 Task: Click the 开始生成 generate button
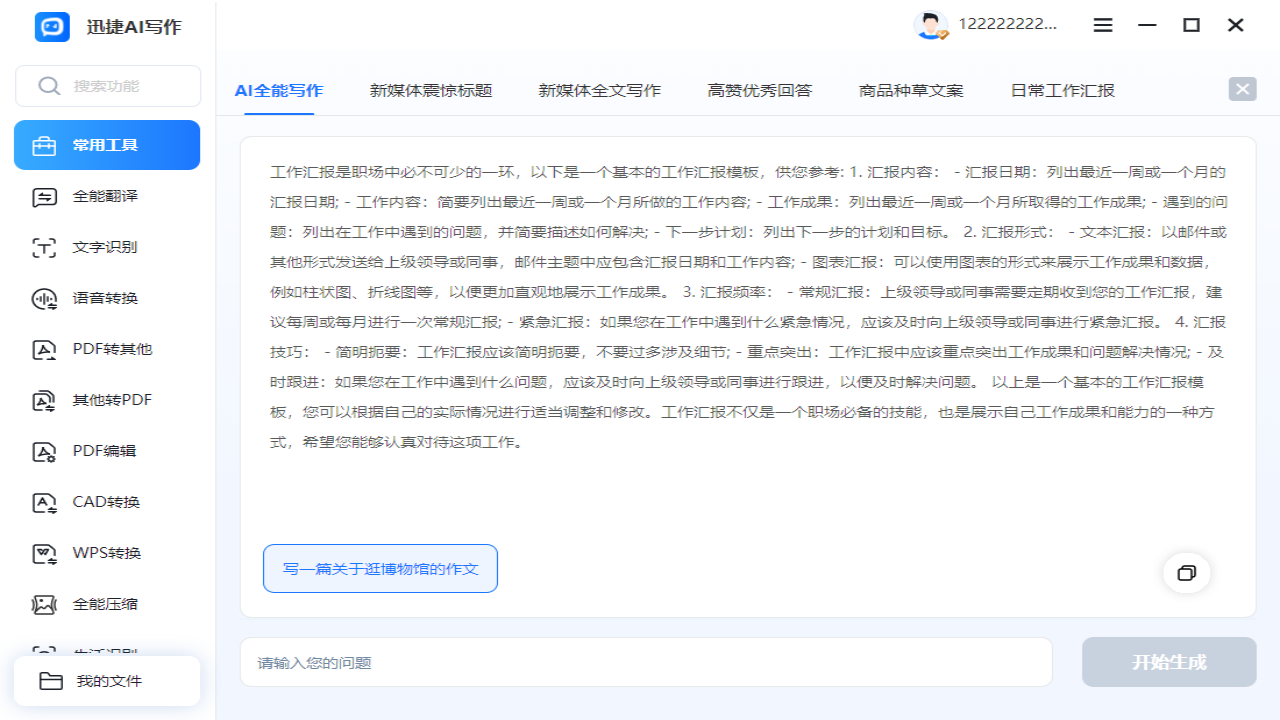1168,661
